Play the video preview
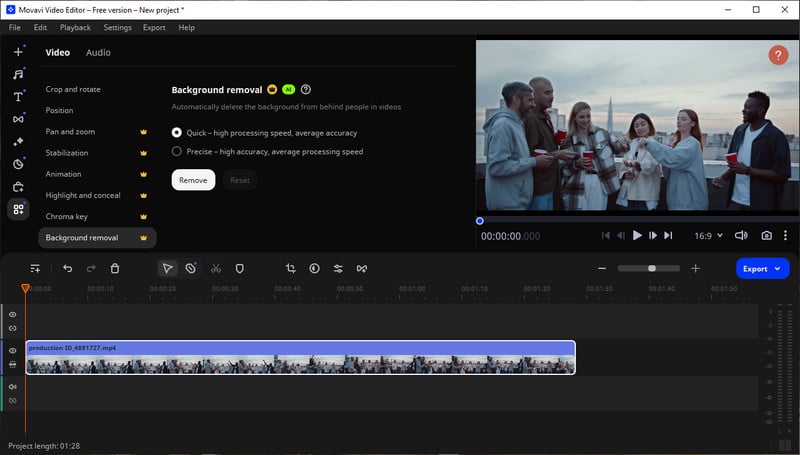 coord(637,235)
